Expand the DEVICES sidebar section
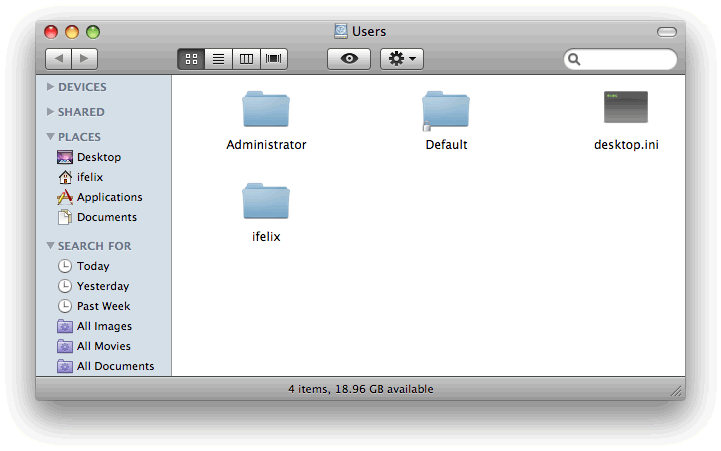 (x=50, y=87)
